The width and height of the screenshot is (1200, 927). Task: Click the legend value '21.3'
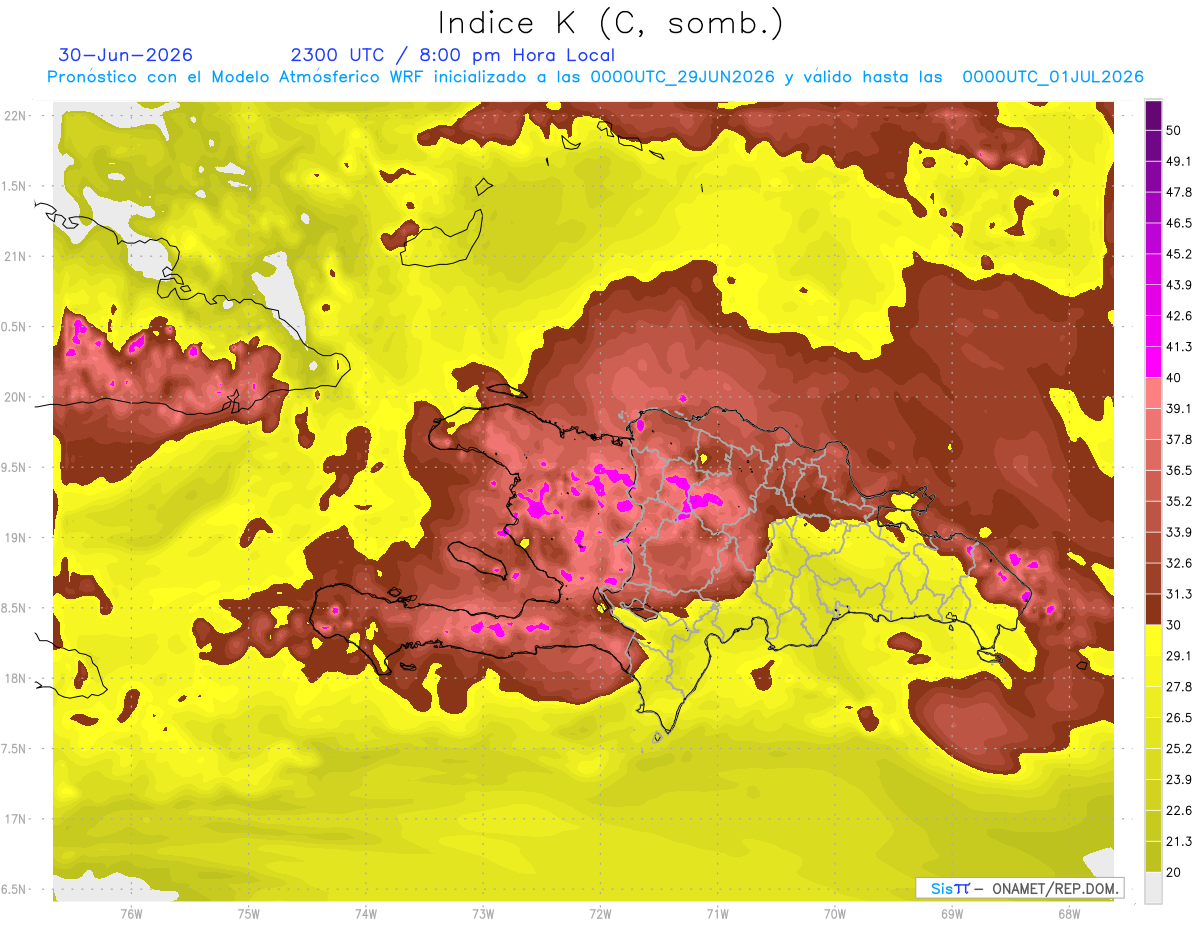(x=1180, y=842)
